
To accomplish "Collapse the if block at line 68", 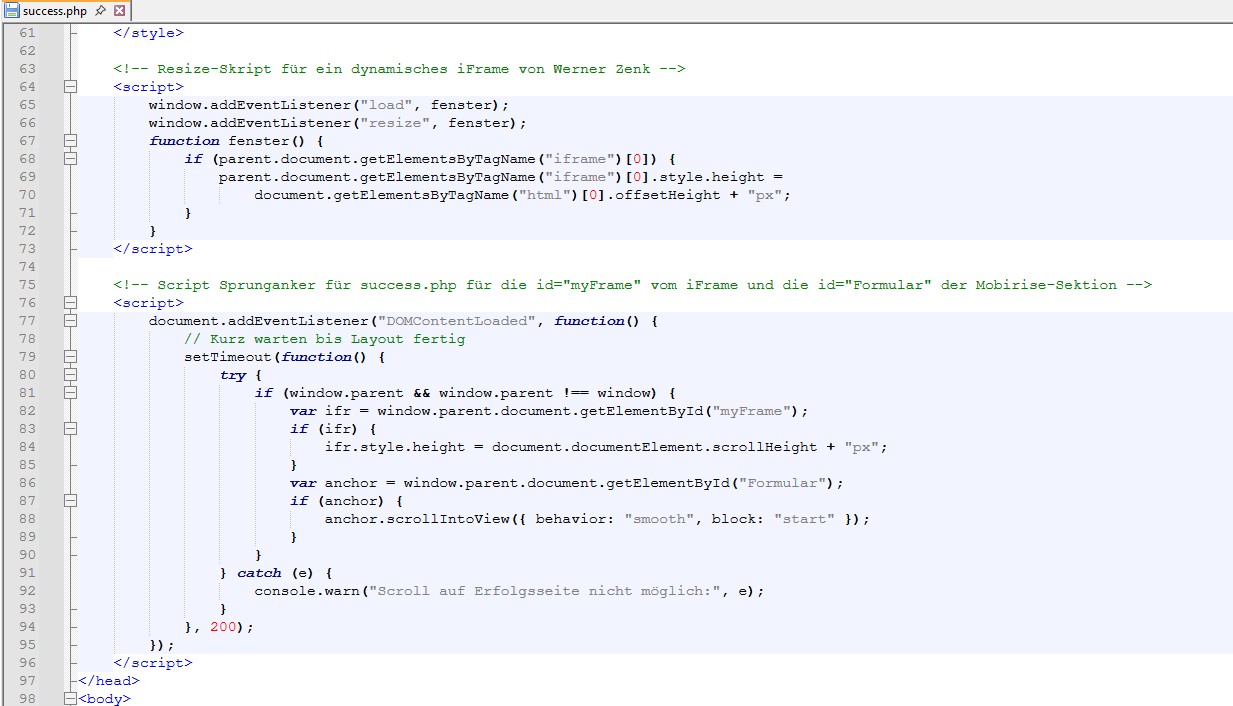I will point(71,159).
